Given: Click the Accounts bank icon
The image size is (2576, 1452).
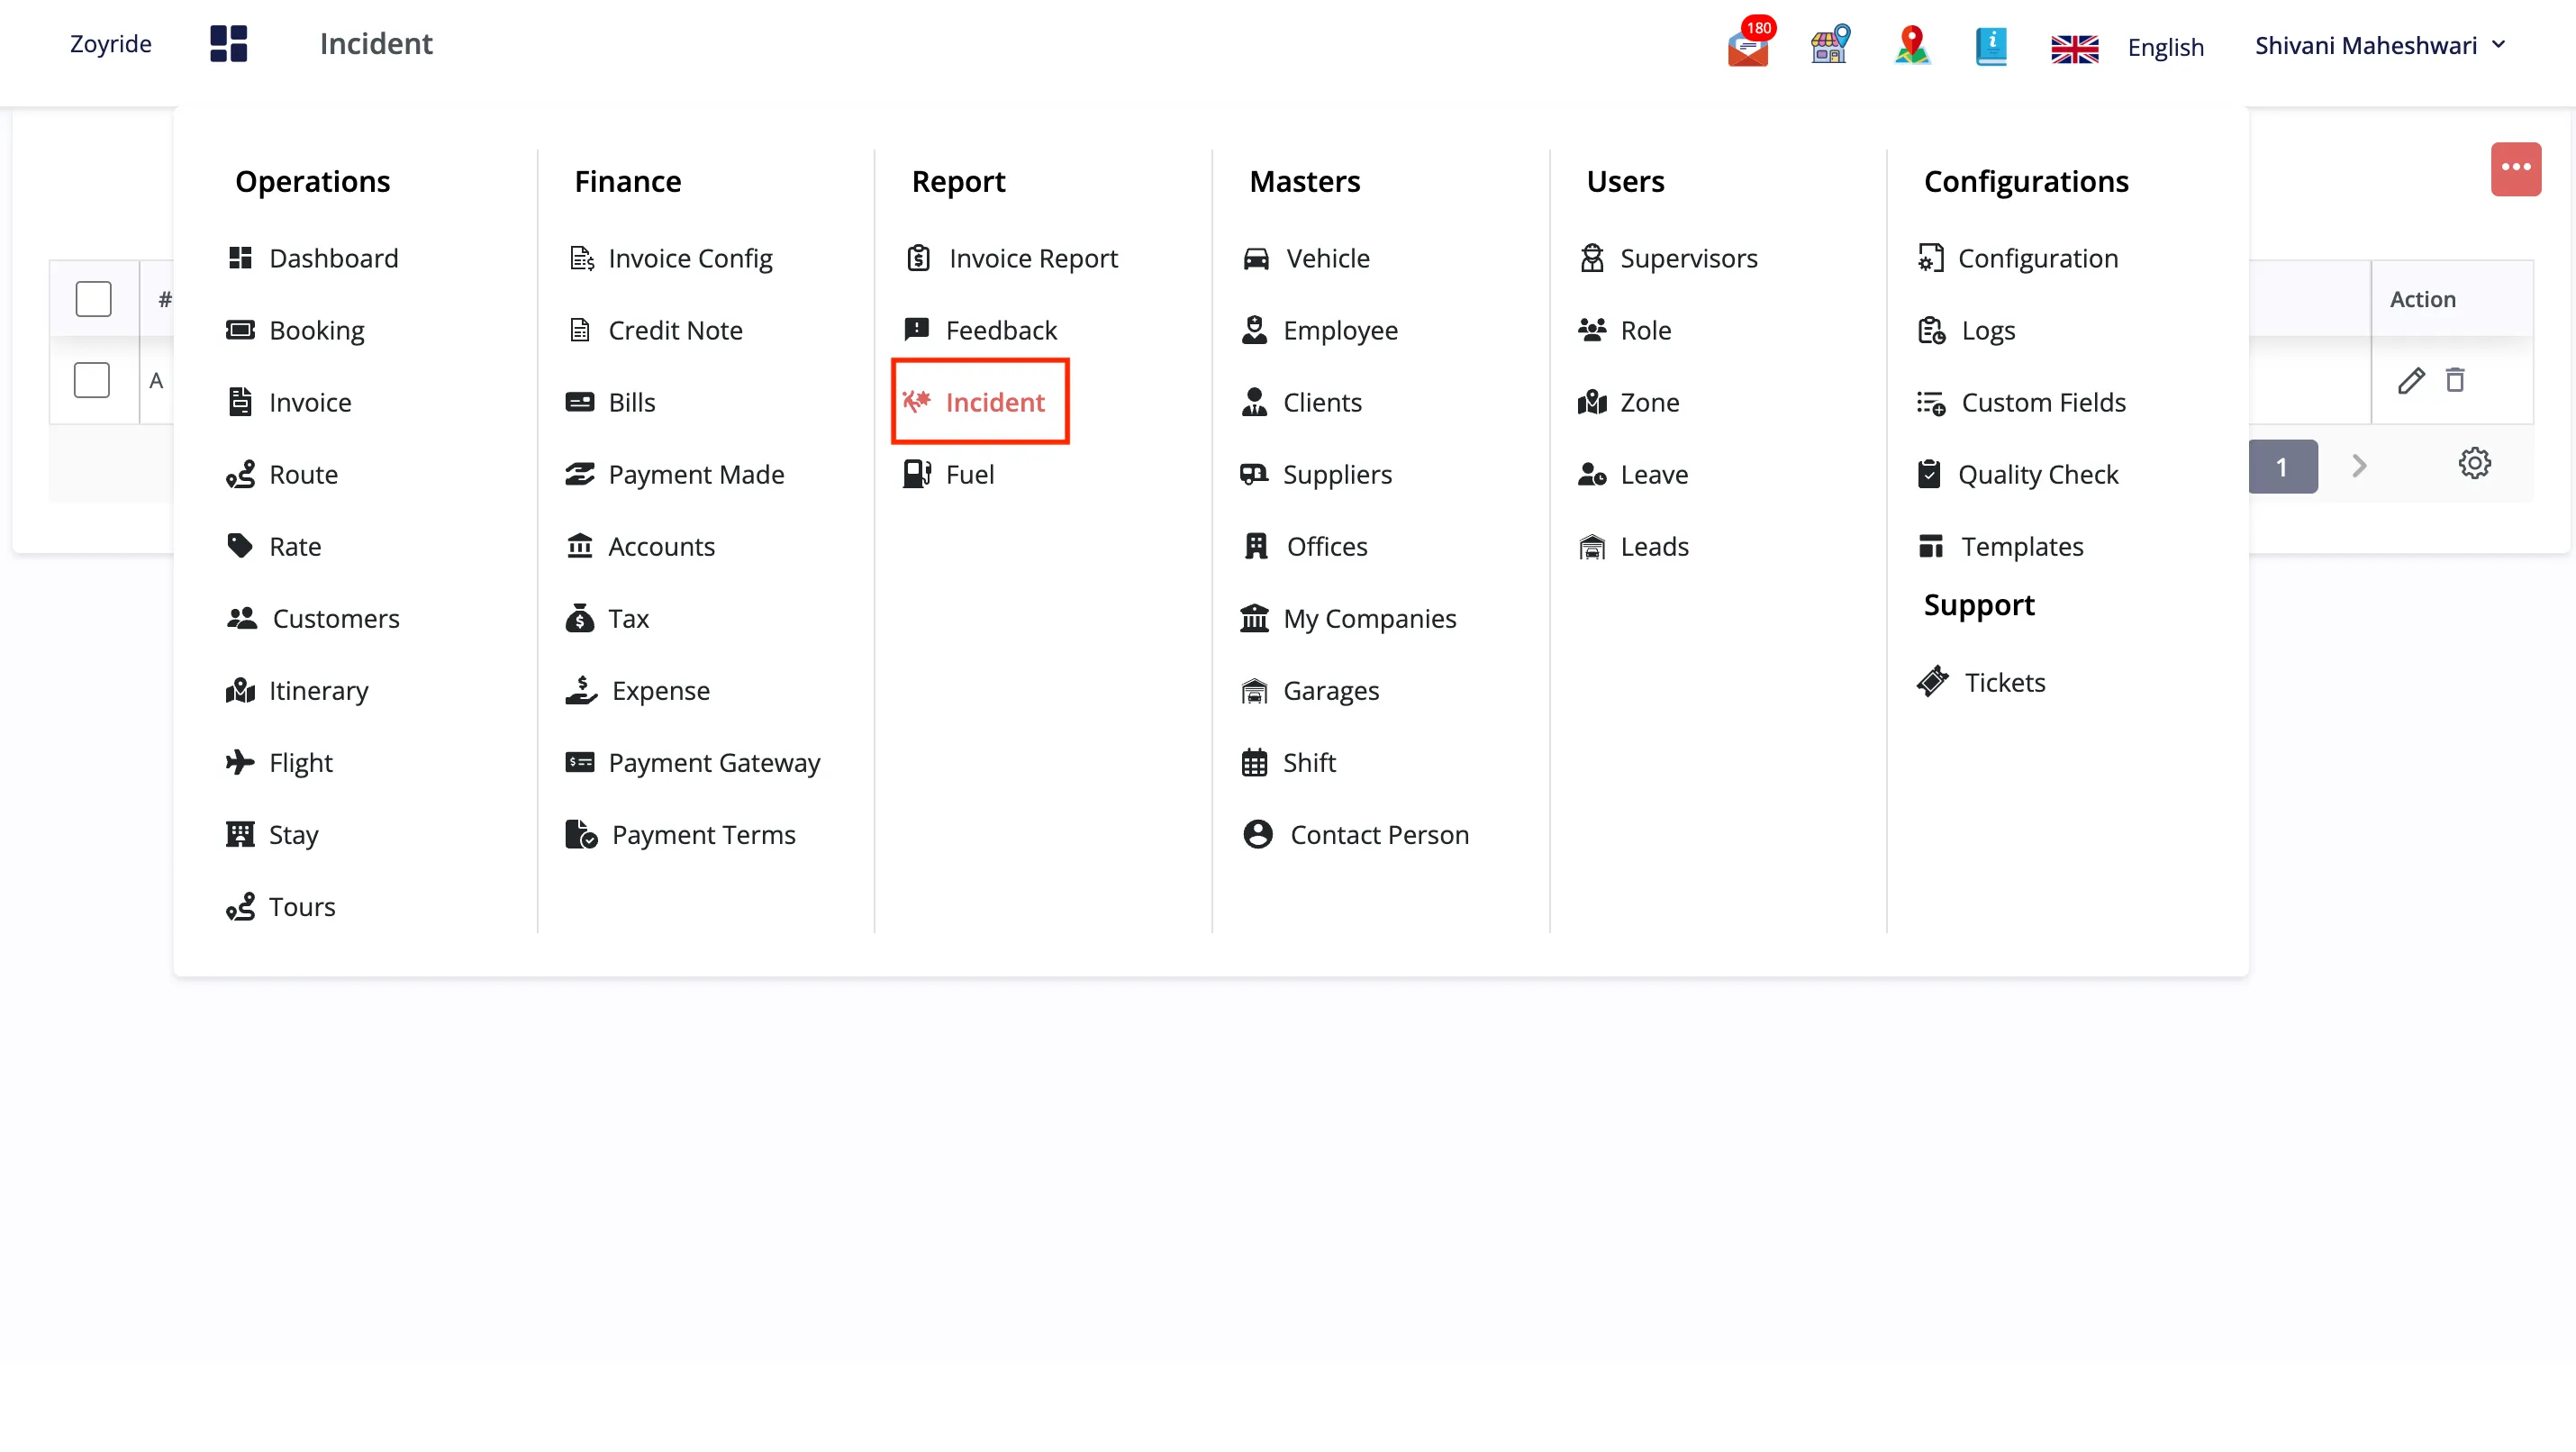Looking at the screenshot, I should tap(580, 546).
